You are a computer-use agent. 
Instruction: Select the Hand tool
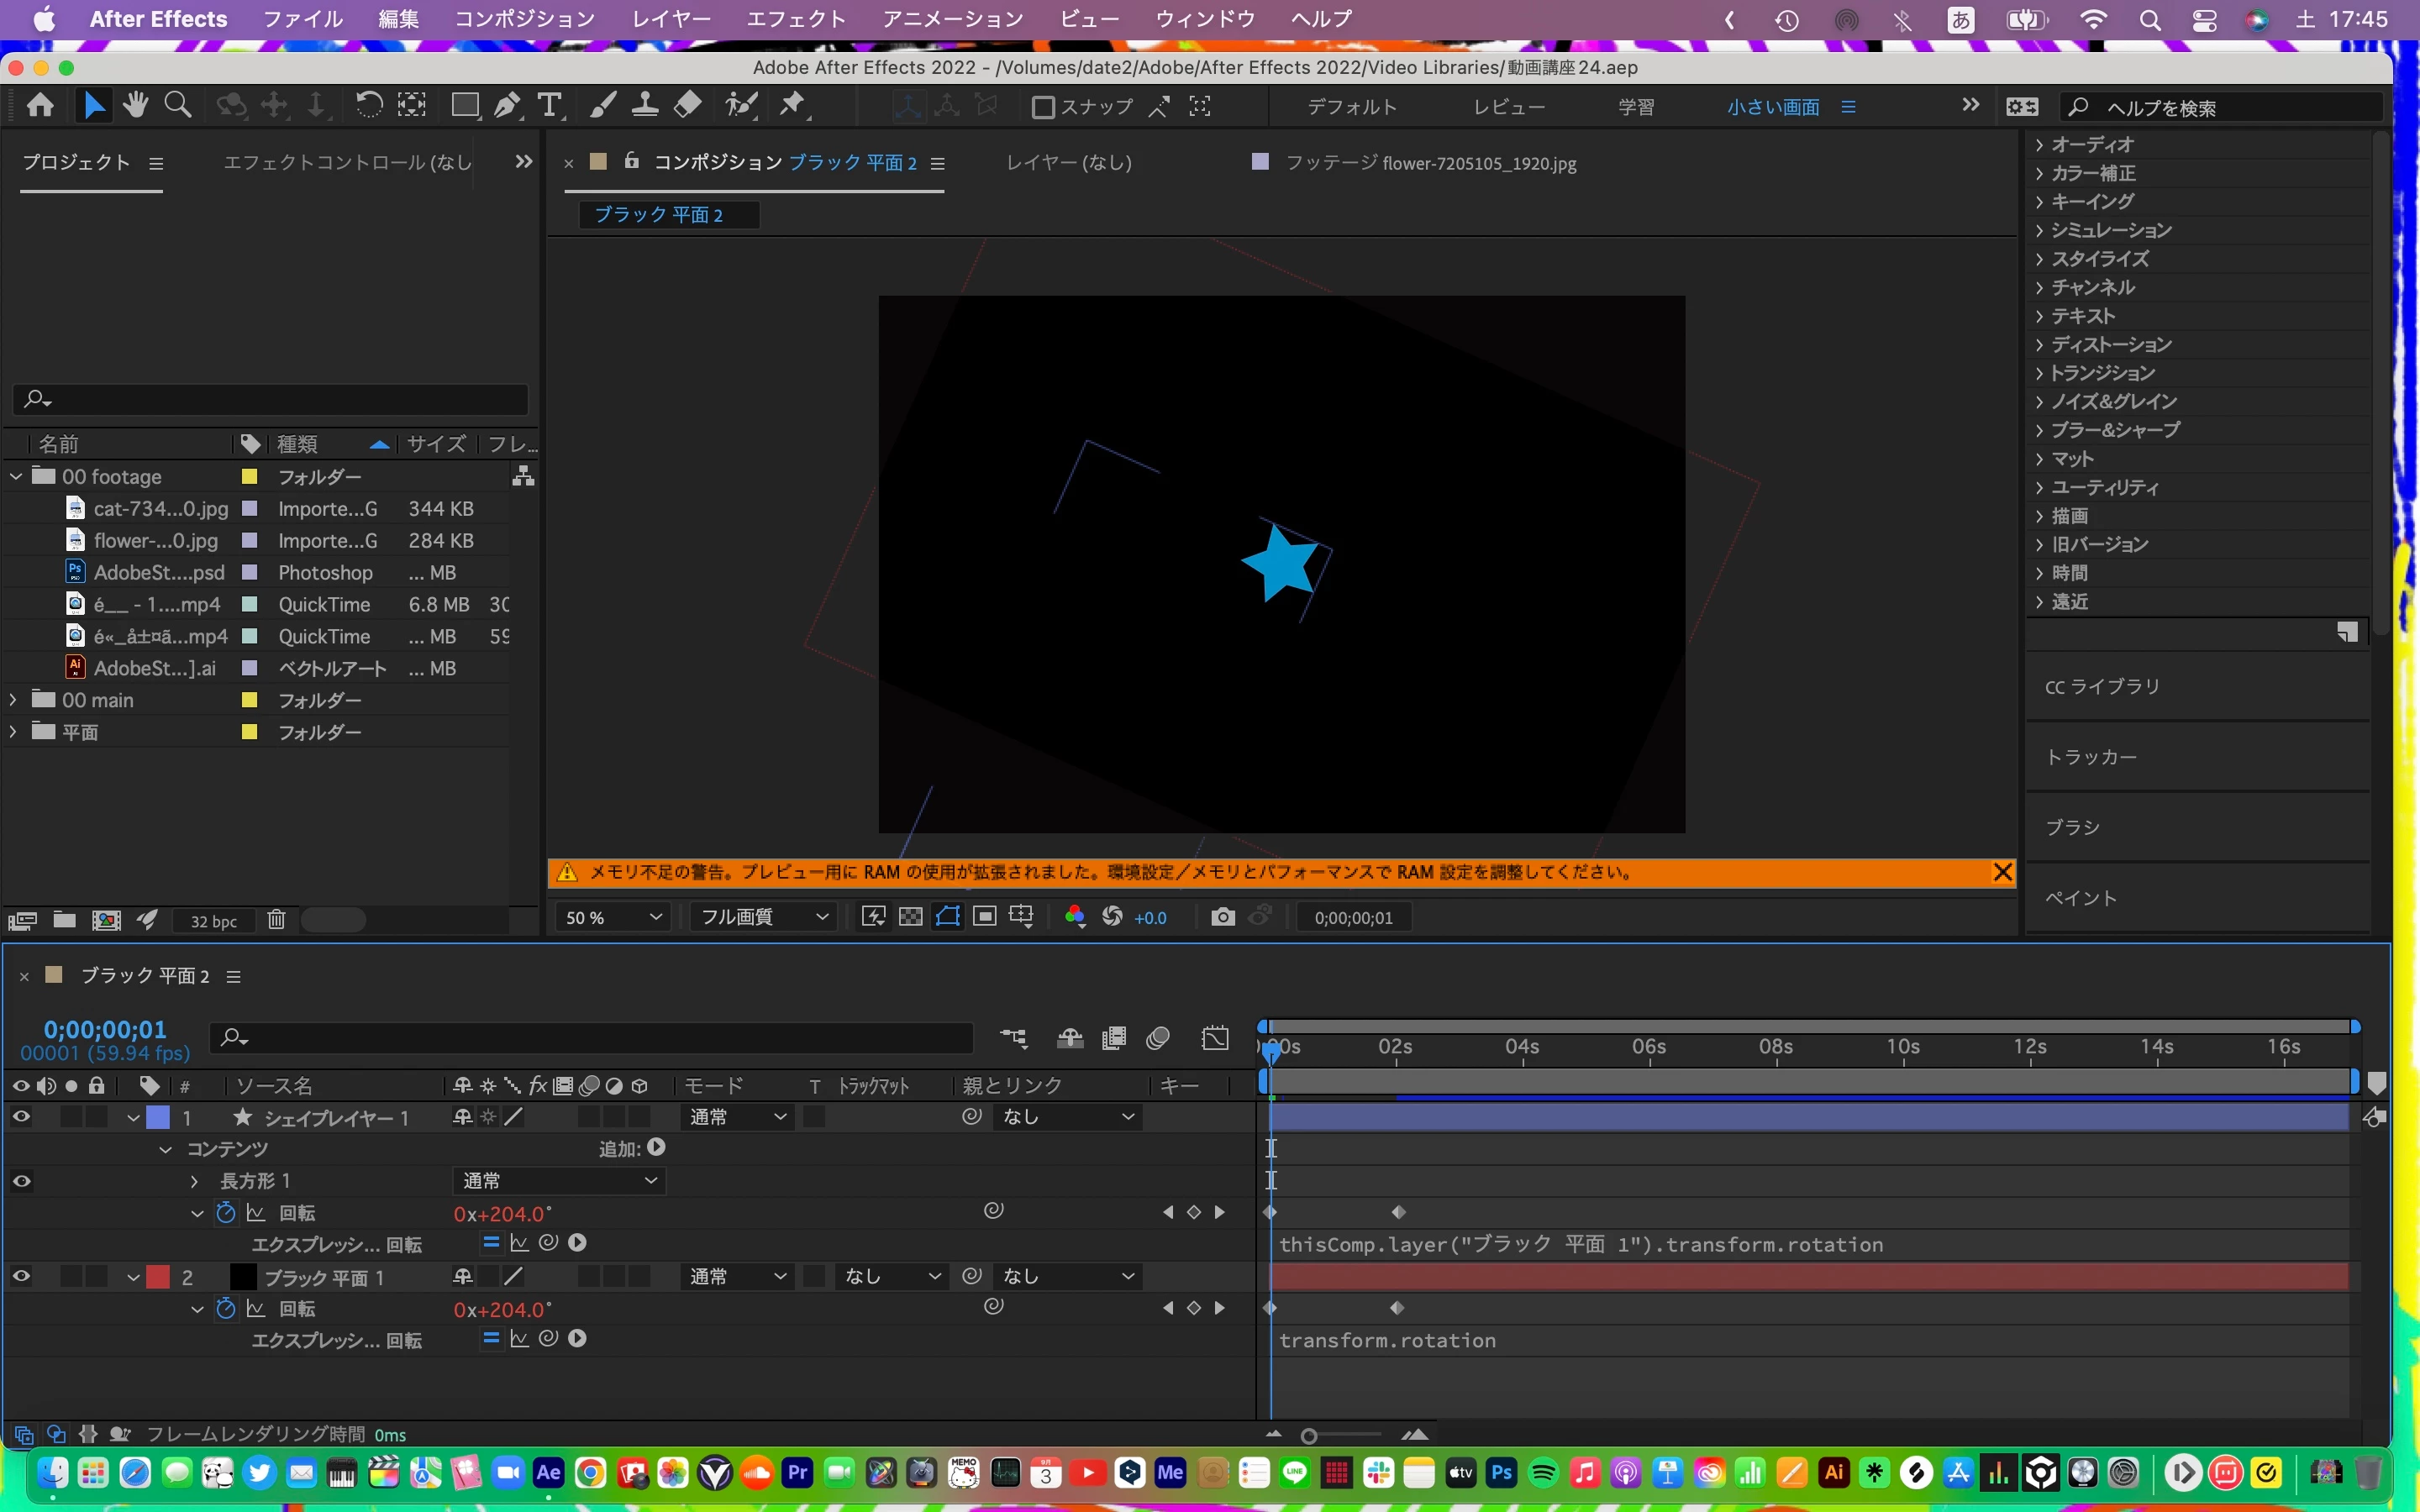135,105
